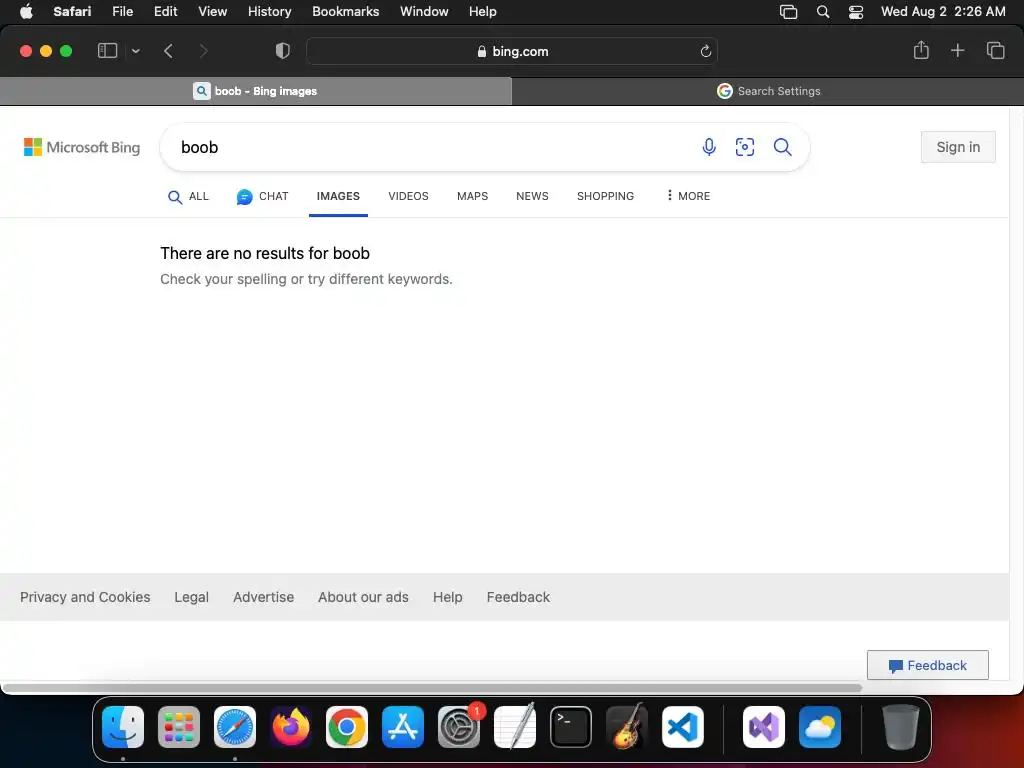Open Visual Studio Code dock icon
Image resolution: width=1024 pixels, height=768 pixels.
tap(682, 727)
